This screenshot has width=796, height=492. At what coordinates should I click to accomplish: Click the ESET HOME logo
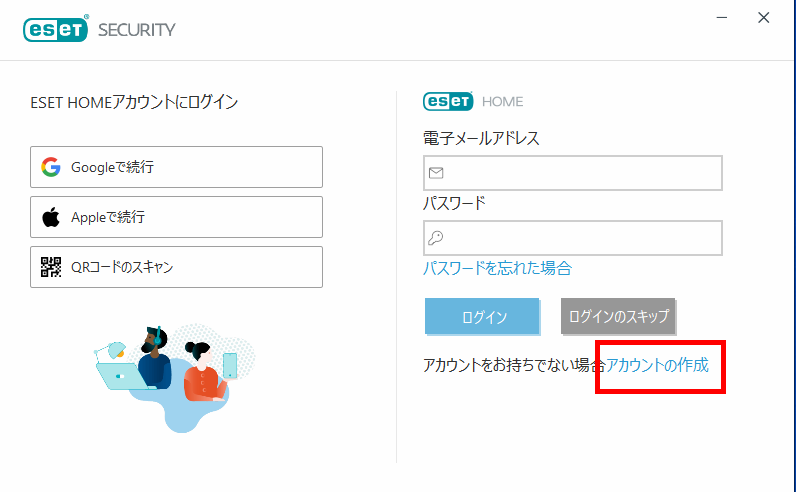(x=473, y=101)
